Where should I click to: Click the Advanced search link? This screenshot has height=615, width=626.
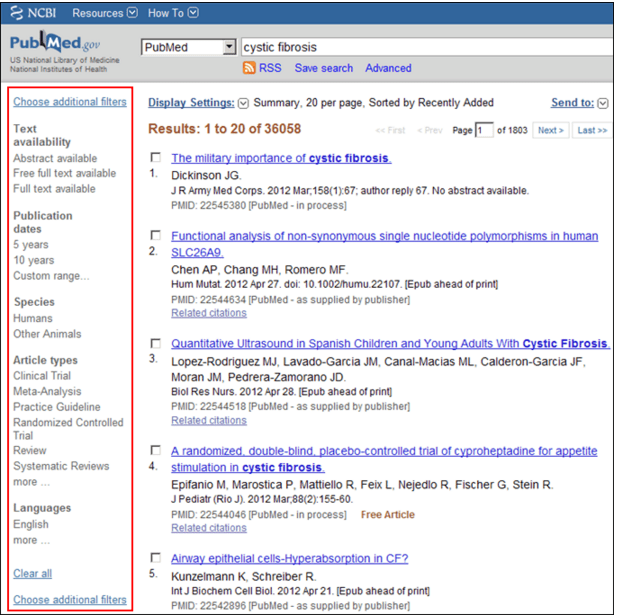[388, 68]
